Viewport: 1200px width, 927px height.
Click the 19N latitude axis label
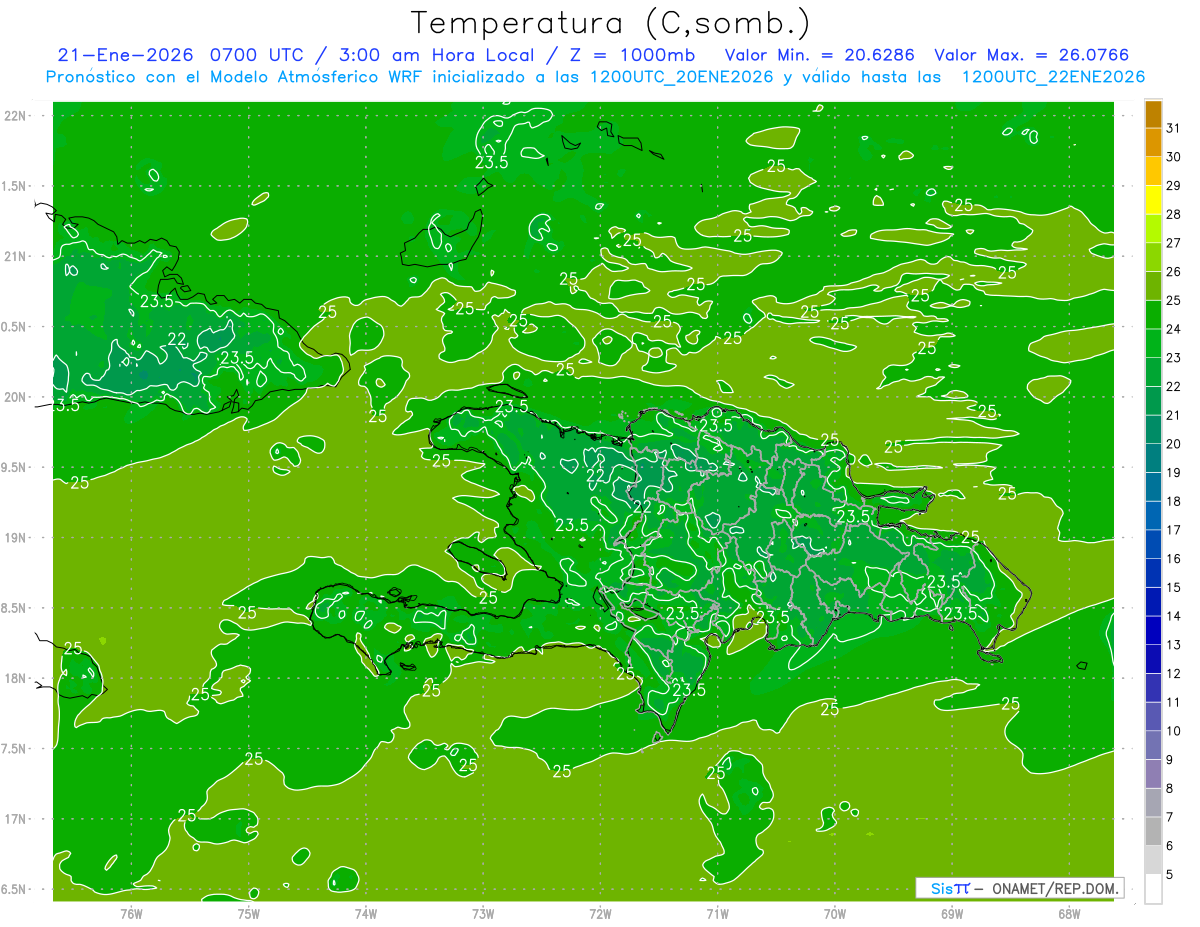[15, 538]
